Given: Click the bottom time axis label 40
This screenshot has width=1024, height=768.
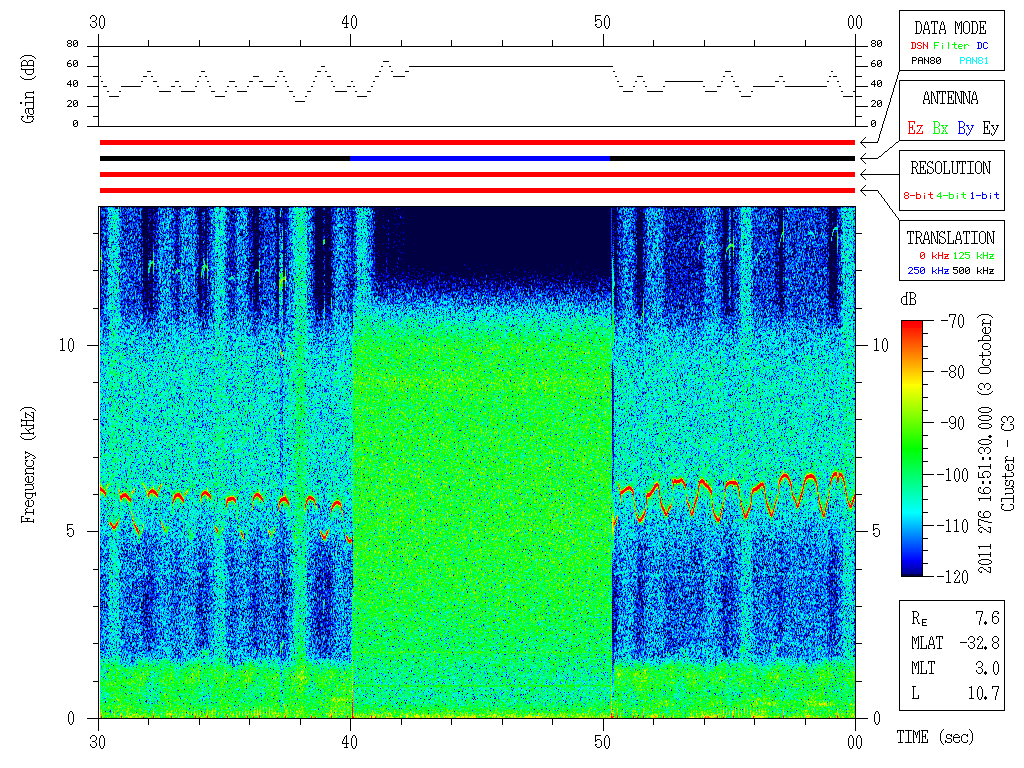Looking at the screenshot, I should pyautogui.click(x=349, y=743).
